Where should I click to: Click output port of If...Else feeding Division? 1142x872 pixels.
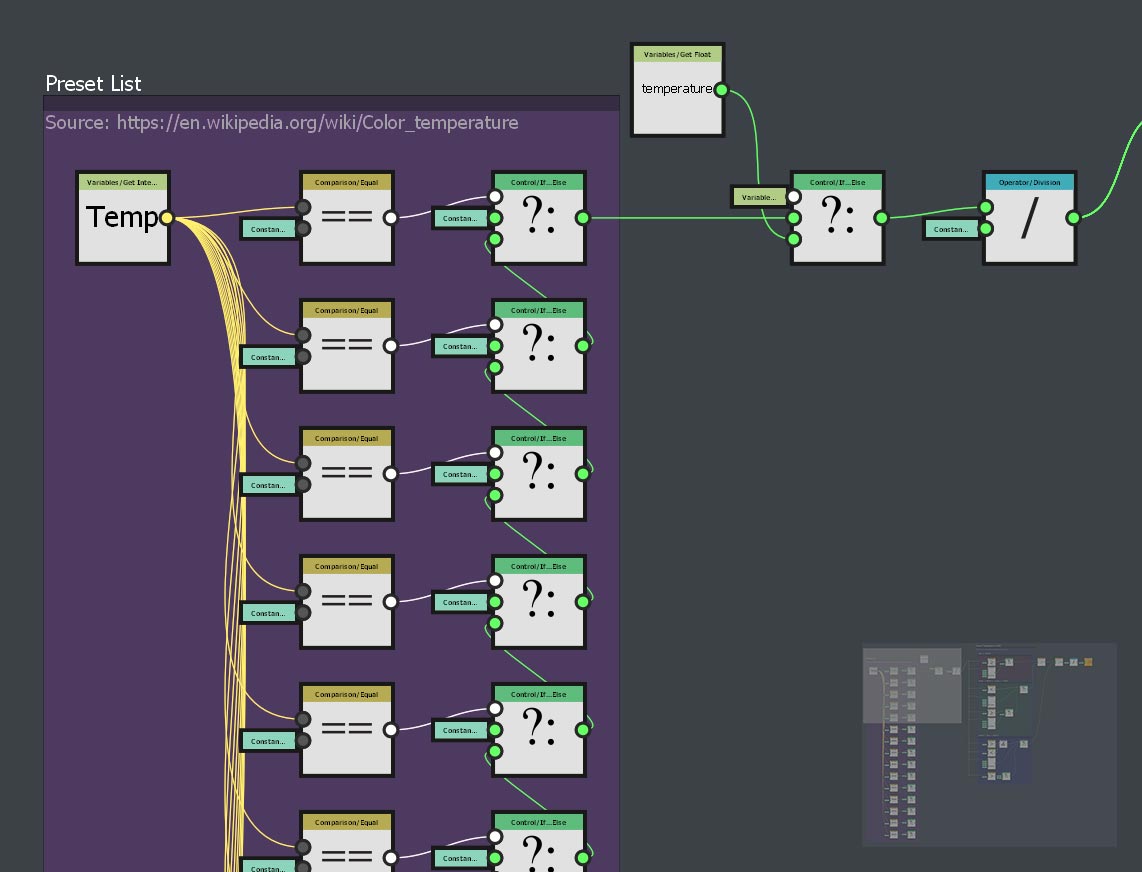click(x=881, y=218)
